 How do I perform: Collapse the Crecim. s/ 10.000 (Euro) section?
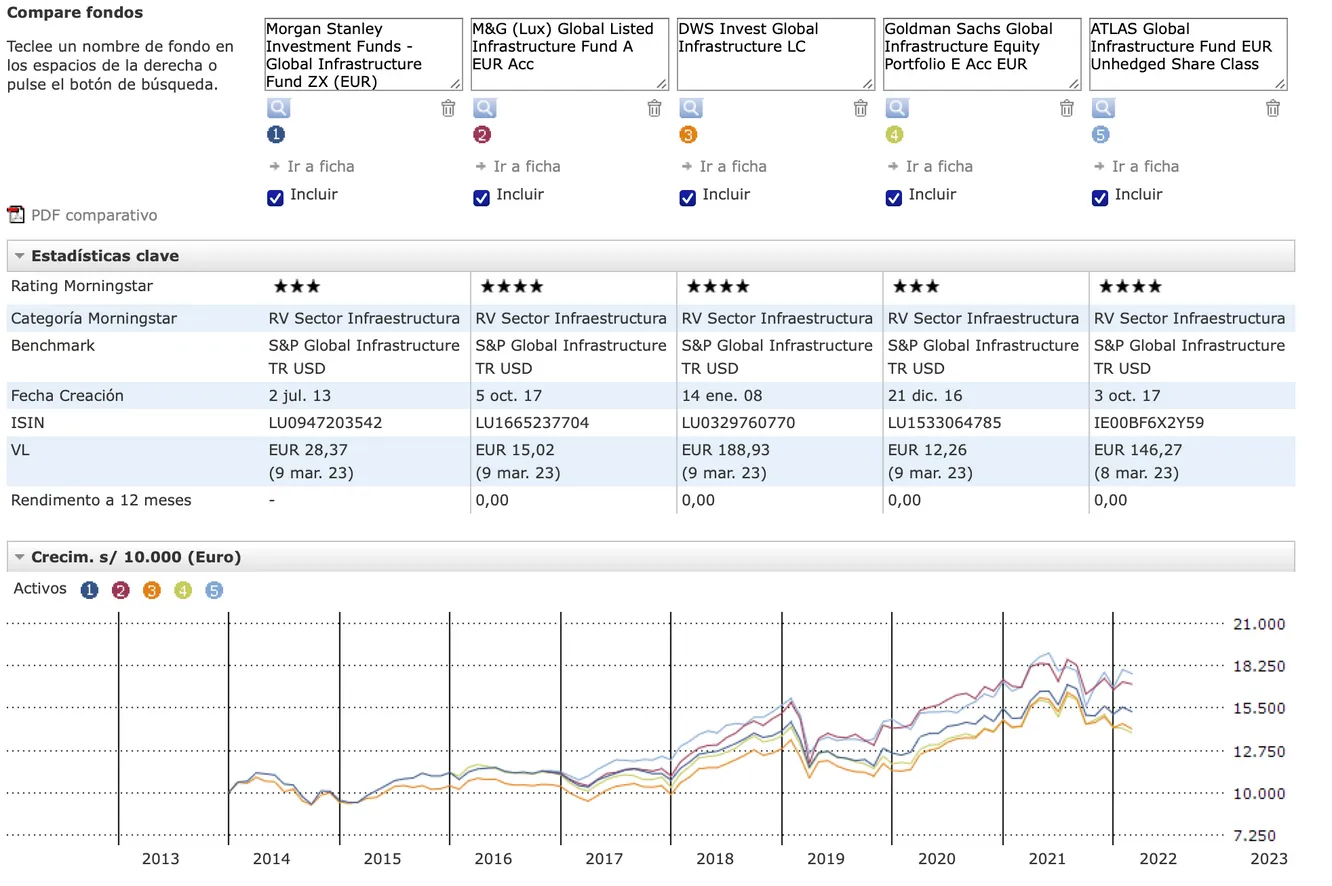click(x=19, y=557)
